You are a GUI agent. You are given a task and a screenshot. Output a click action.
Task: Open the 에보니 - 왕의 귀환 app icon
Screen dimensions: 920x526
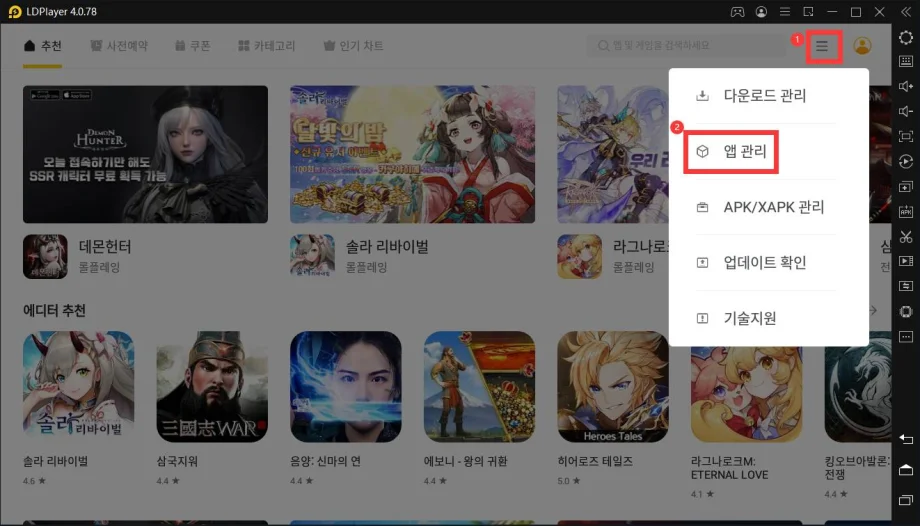479,387
